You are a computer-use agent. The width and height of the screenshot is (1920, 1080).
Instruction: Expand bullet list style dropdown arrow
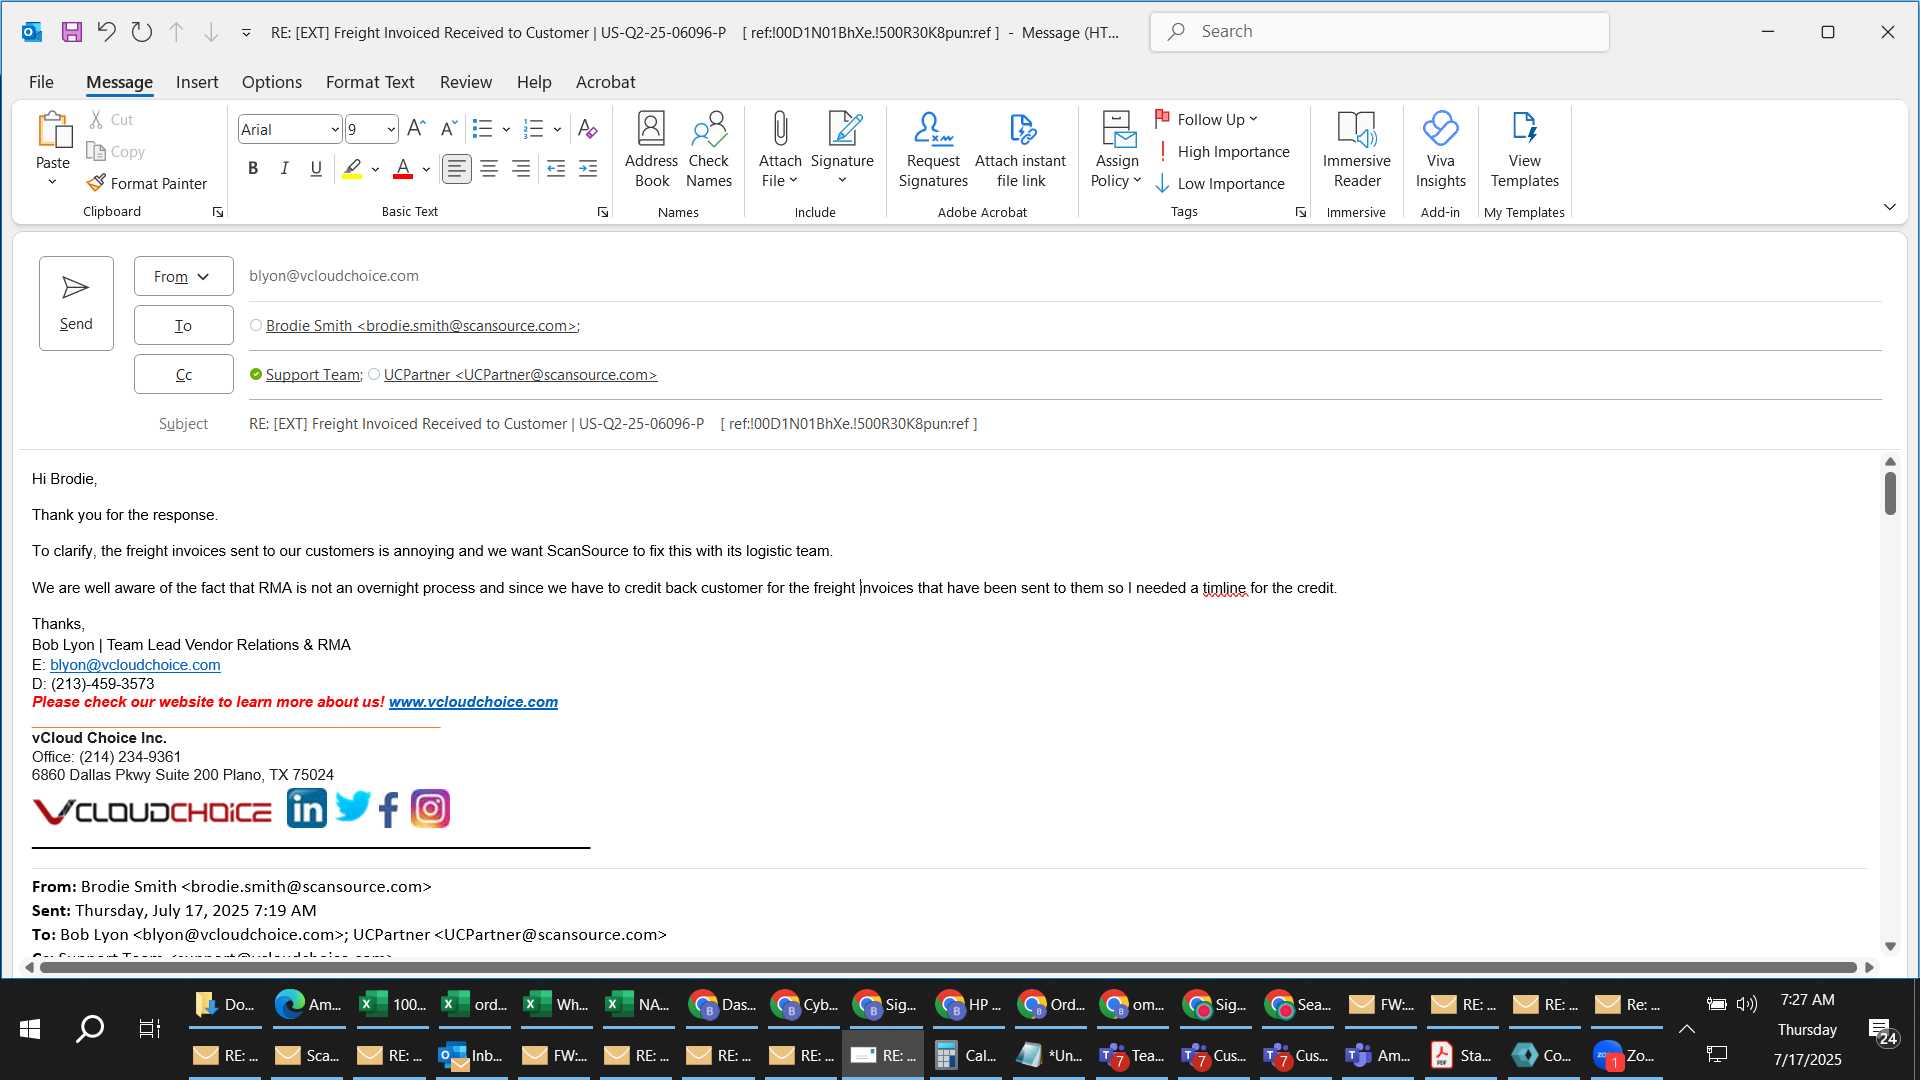(507, 129)
